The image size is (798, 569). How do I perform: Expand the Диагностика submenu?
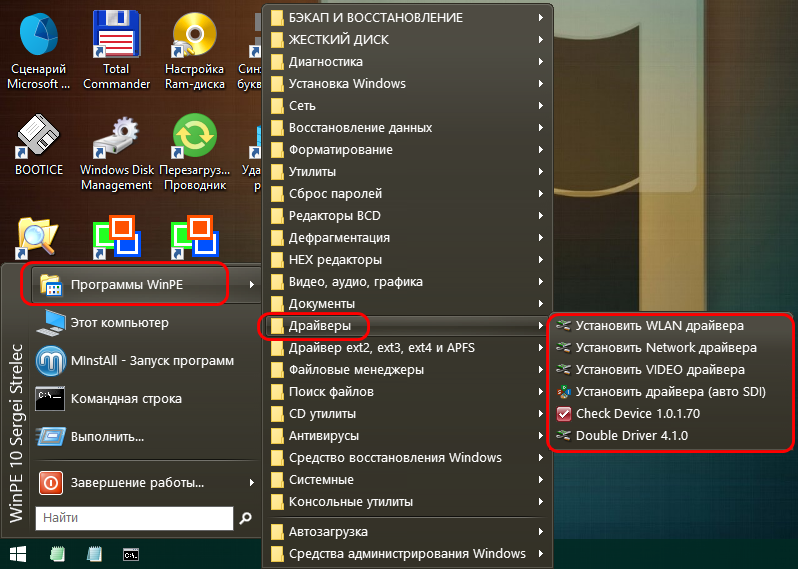pyautogui.click(x=407, y=62)
